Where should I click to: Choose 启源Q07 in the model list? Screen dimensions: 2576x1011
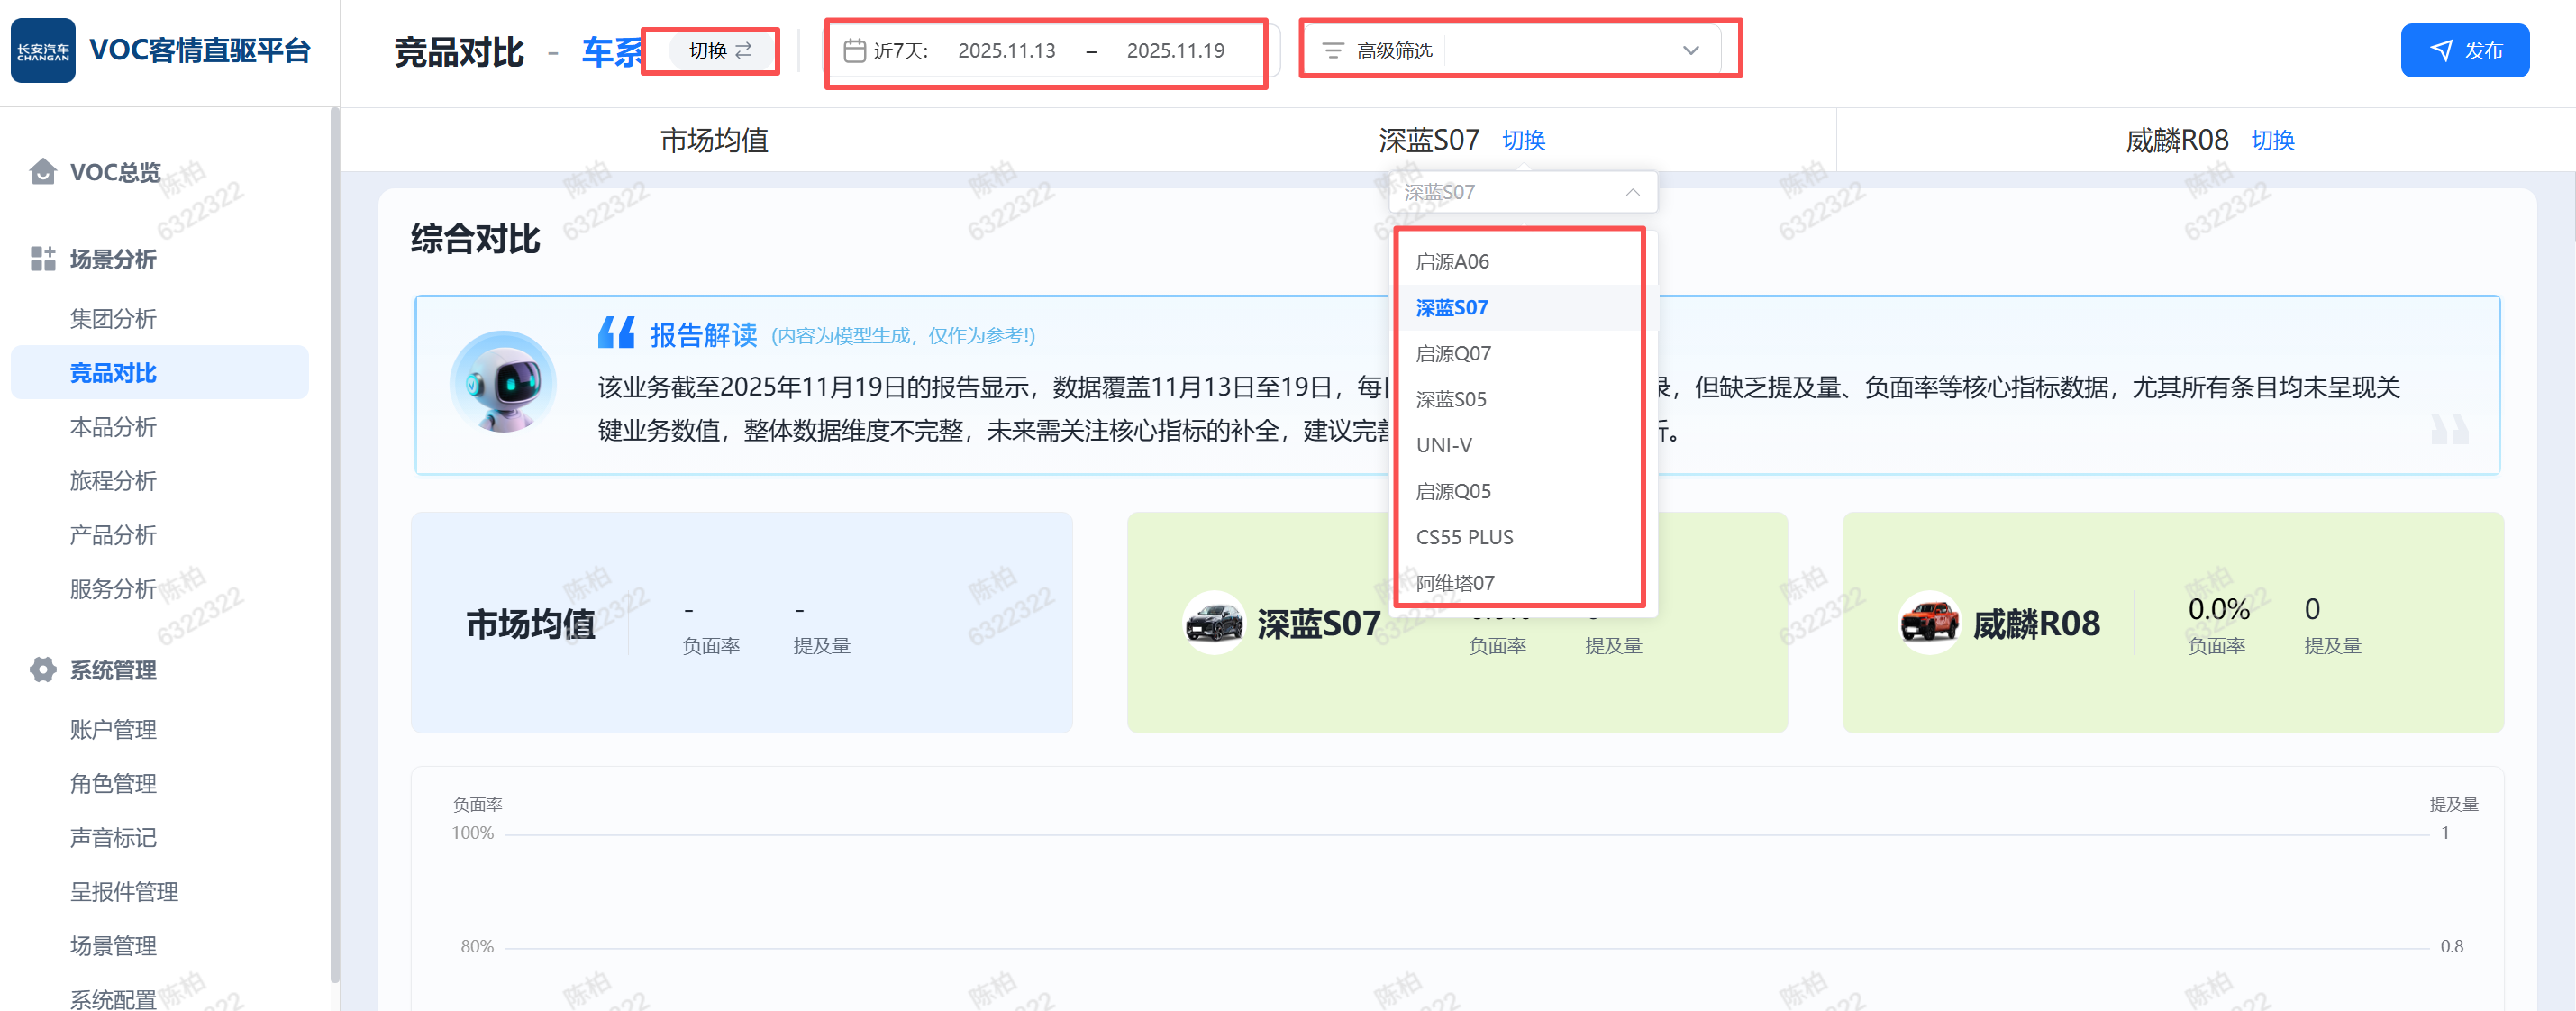tap(1453, 354)
